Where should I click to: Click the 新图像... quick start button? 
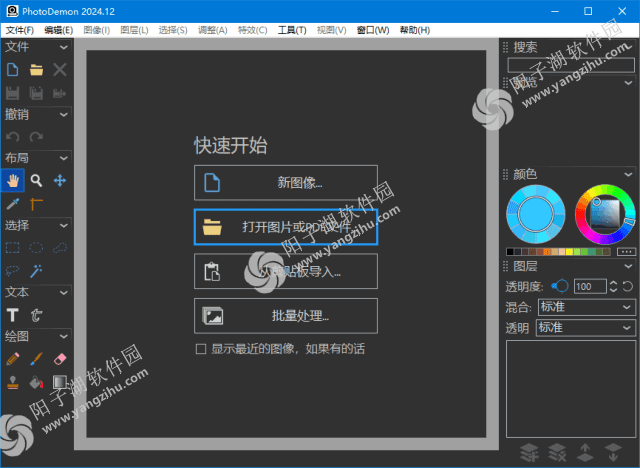[286, 182]
